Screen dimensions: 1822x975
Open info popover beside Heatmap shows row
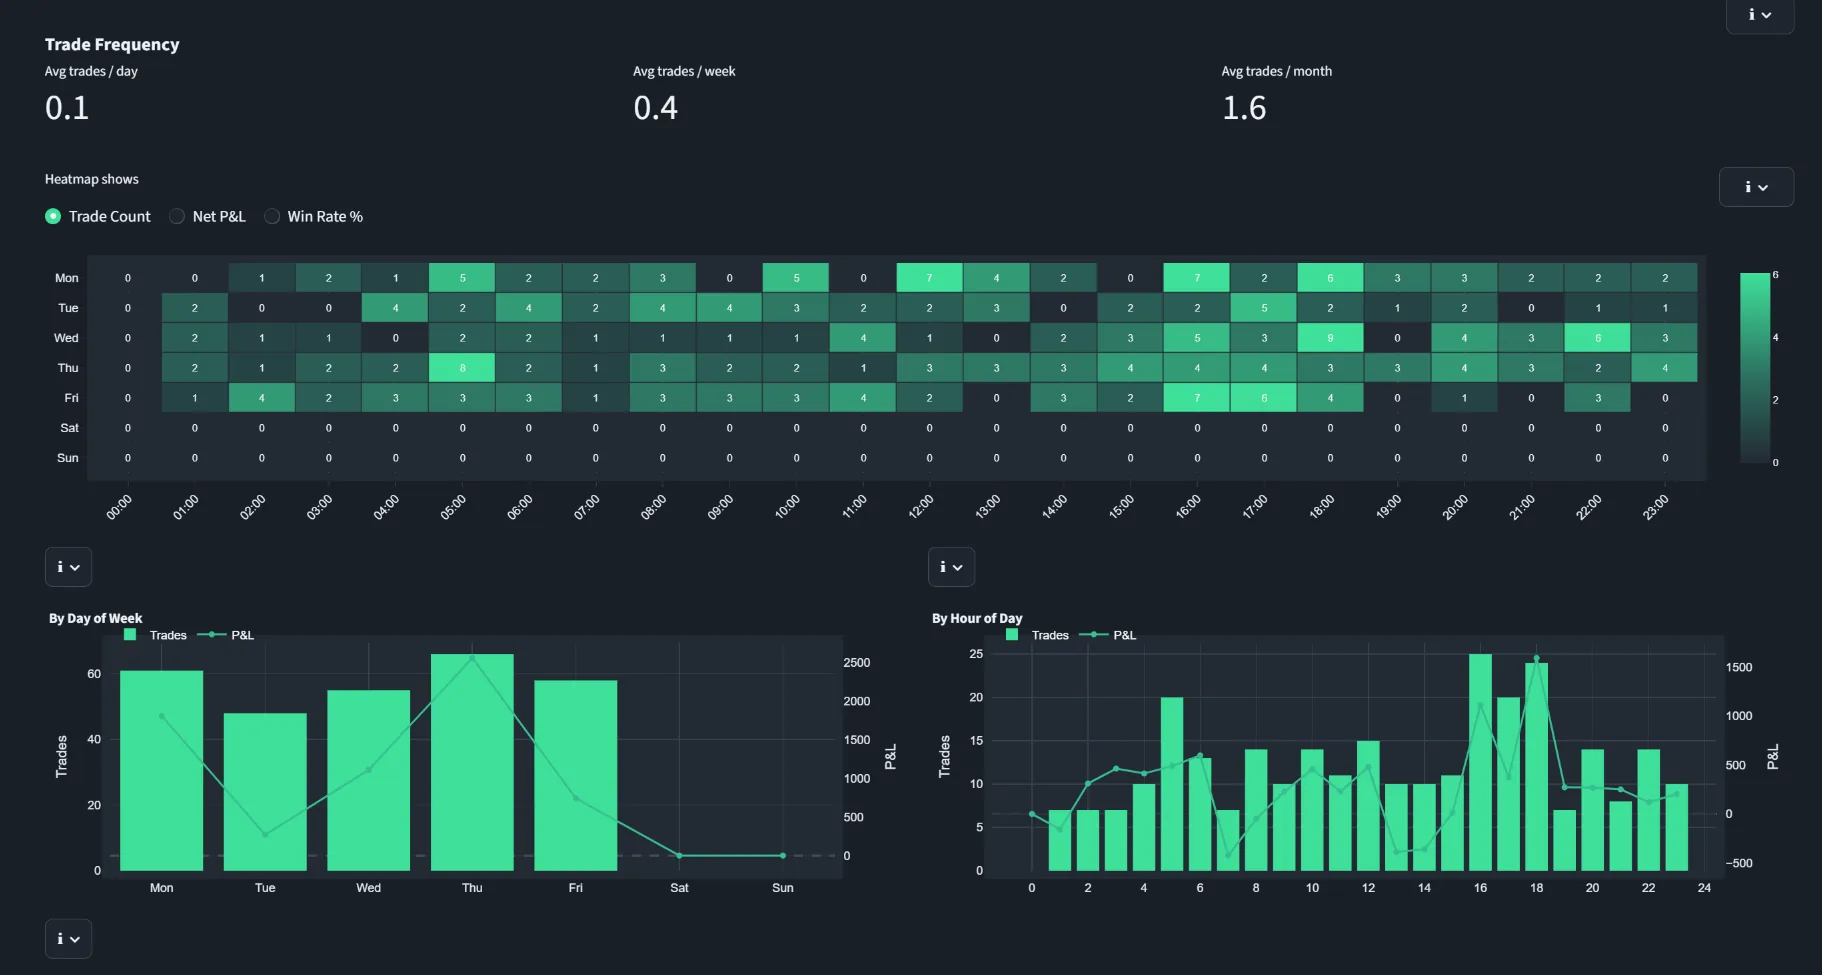click(1756, 187)
